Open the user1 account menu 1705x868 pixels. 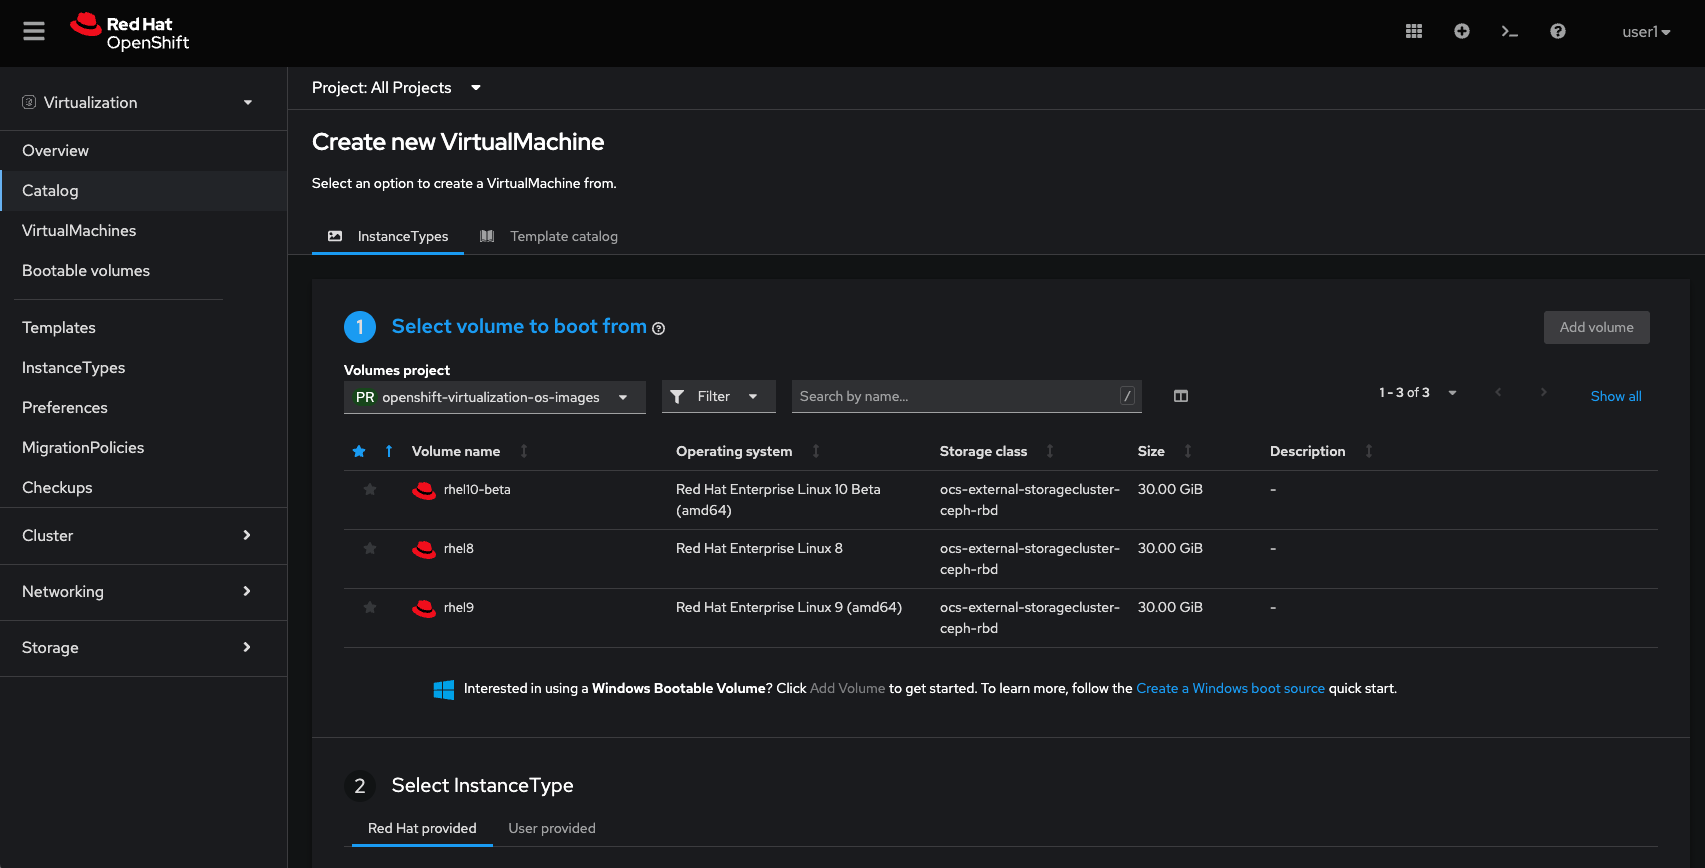tap(1645, 32)
